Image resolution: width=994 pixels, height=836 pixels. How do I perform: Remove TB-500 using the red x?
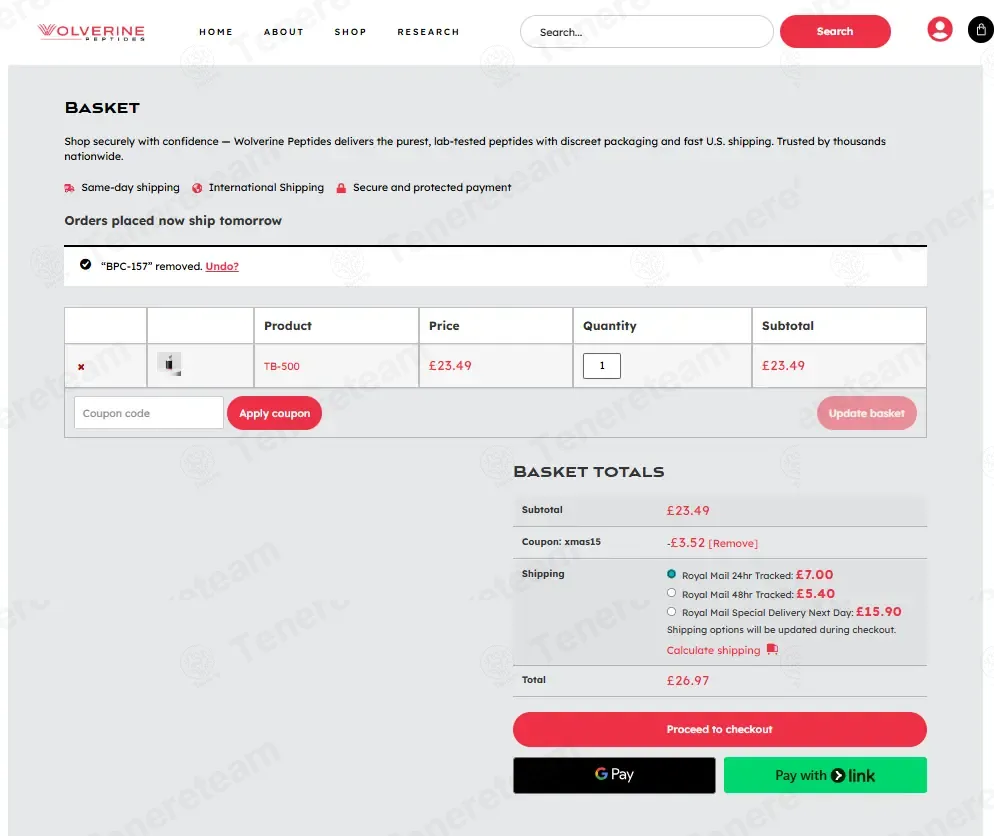(81, 367)
